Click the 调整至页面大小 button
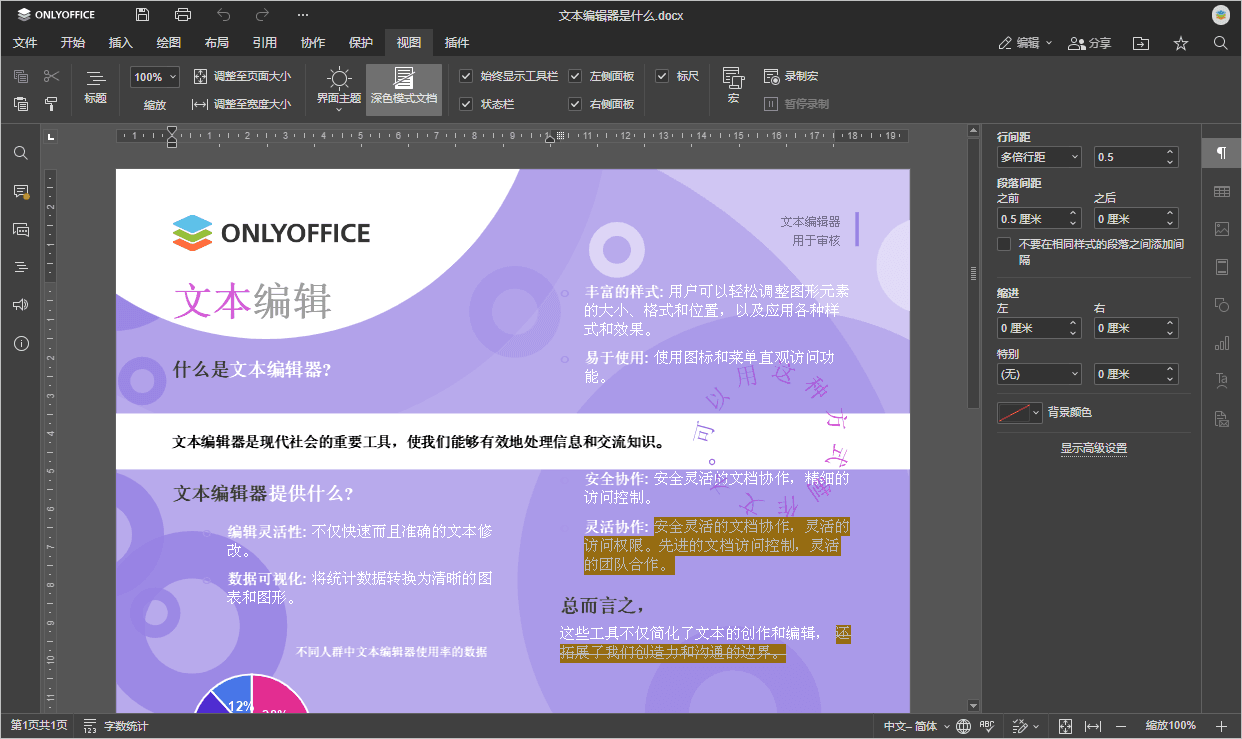 [240, 75]
